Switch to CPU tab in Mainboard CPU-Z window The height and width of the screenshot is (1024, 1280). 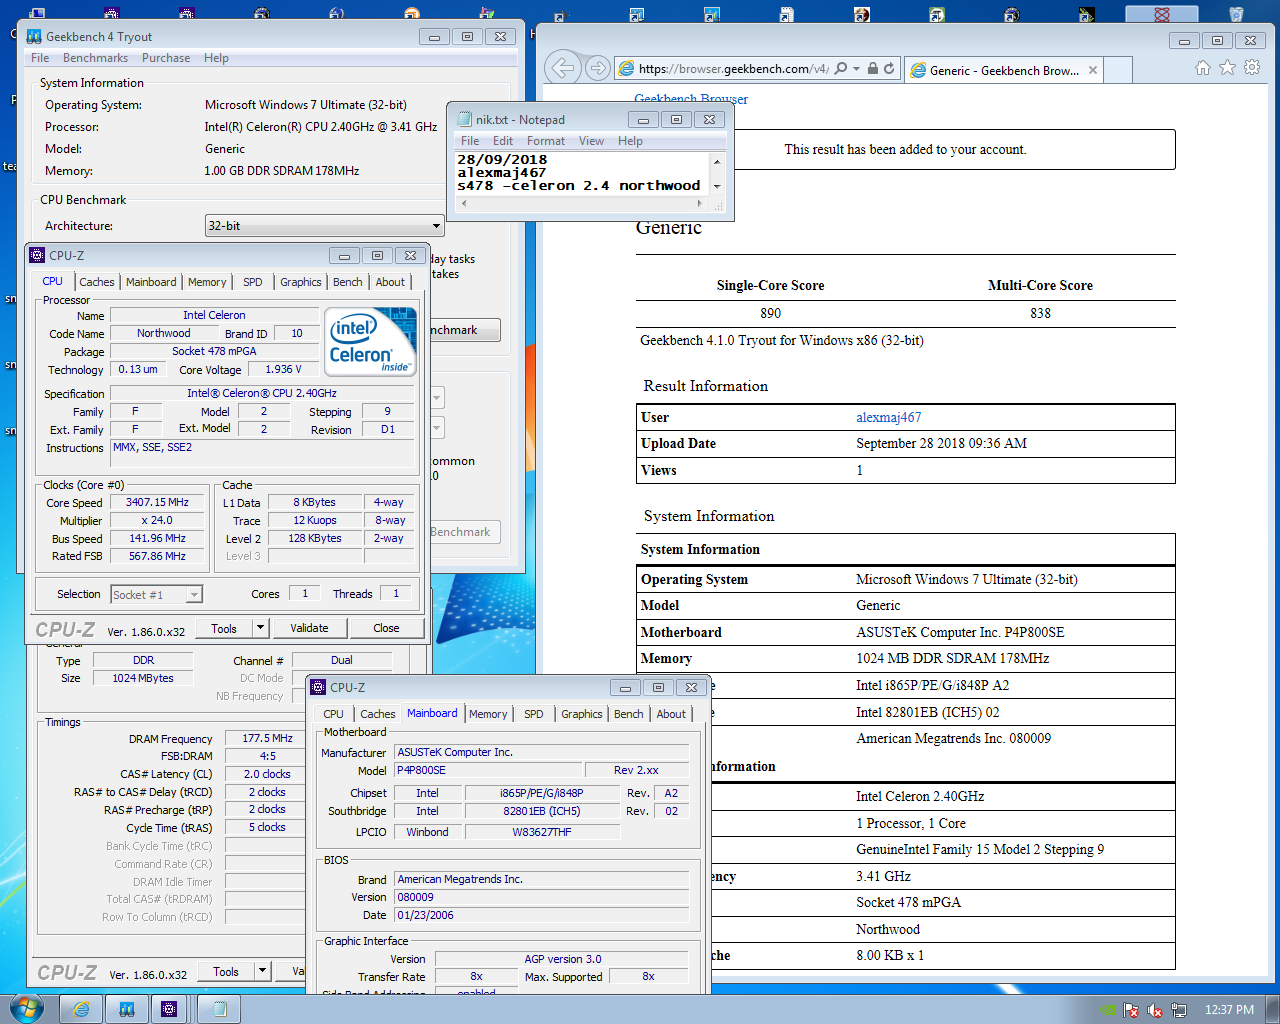333,714
